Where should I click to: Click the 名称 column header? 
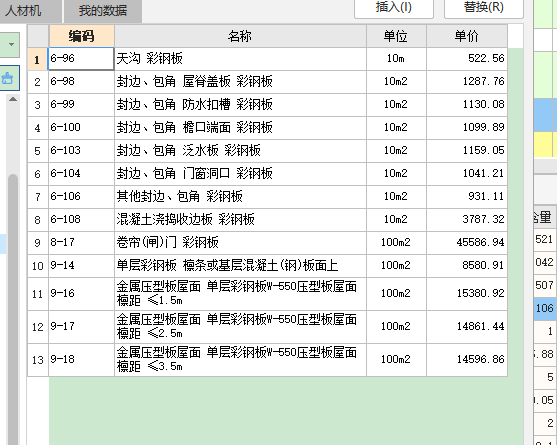(240, 36)
